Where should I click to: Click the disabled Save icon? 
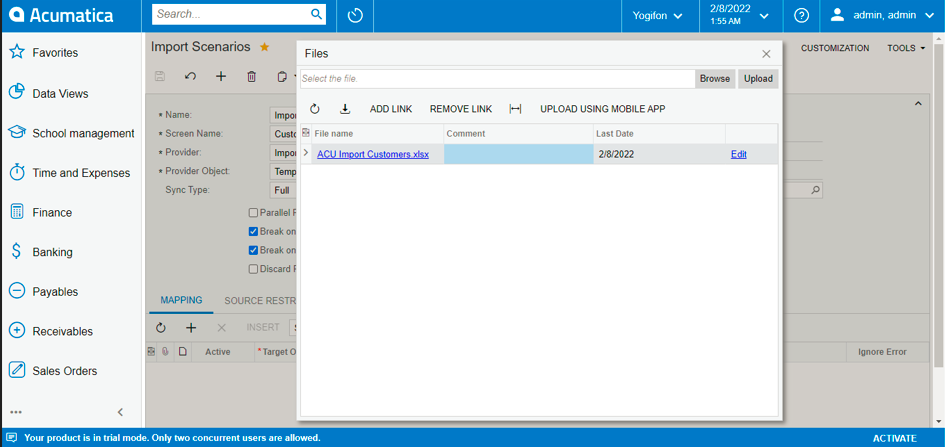(x=160, y=76)
